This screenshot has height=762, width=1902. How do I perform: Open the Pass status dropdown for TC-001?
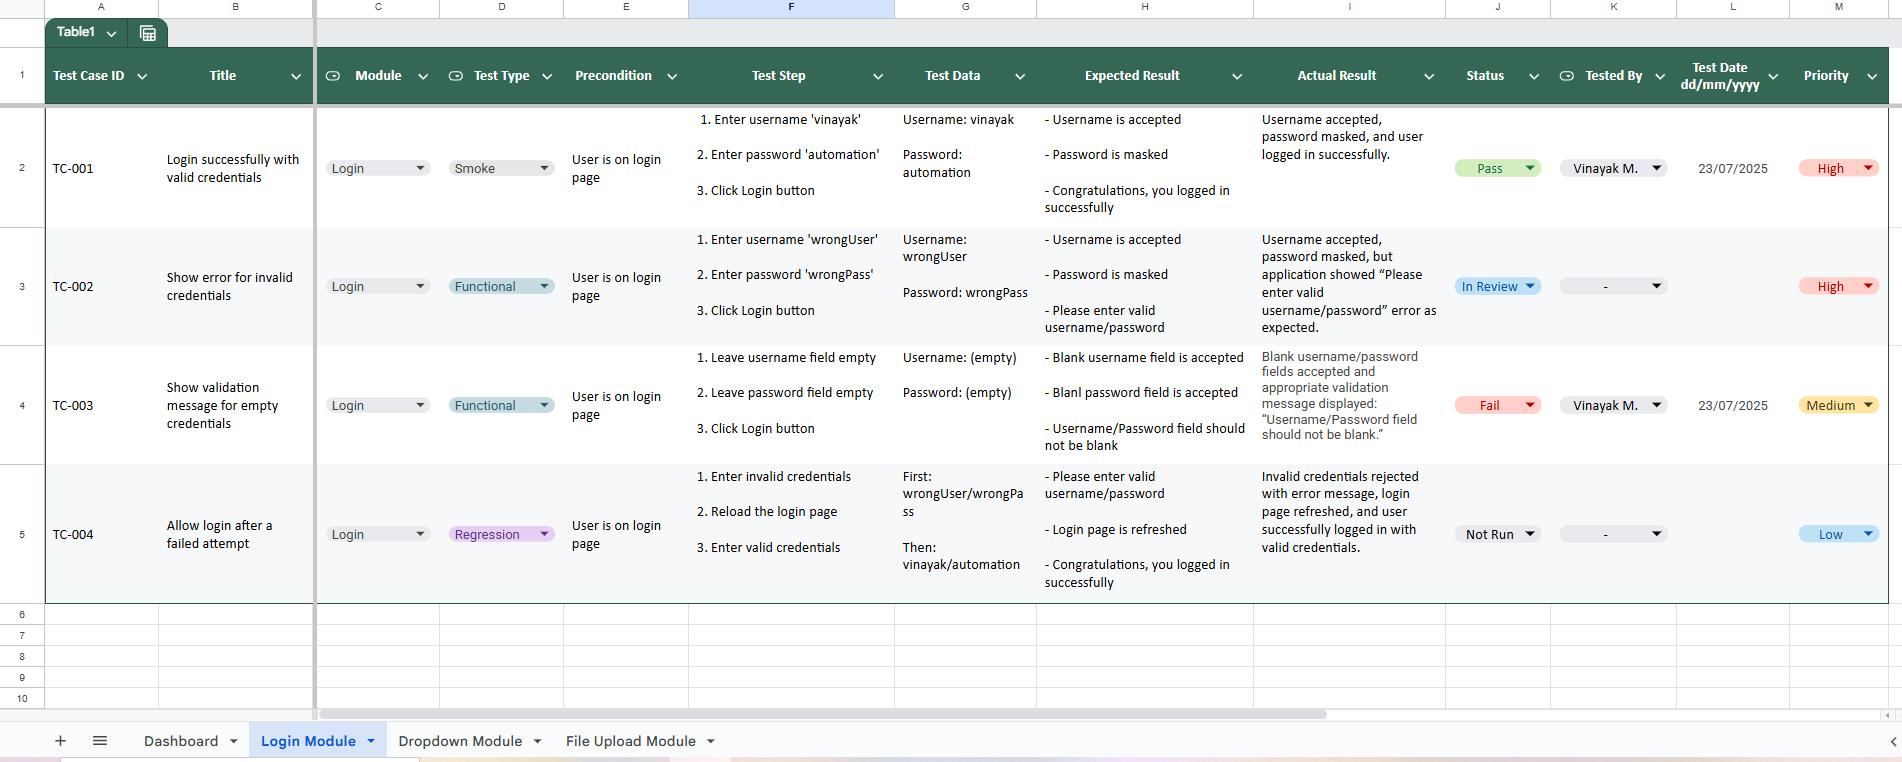[1529, 168]
